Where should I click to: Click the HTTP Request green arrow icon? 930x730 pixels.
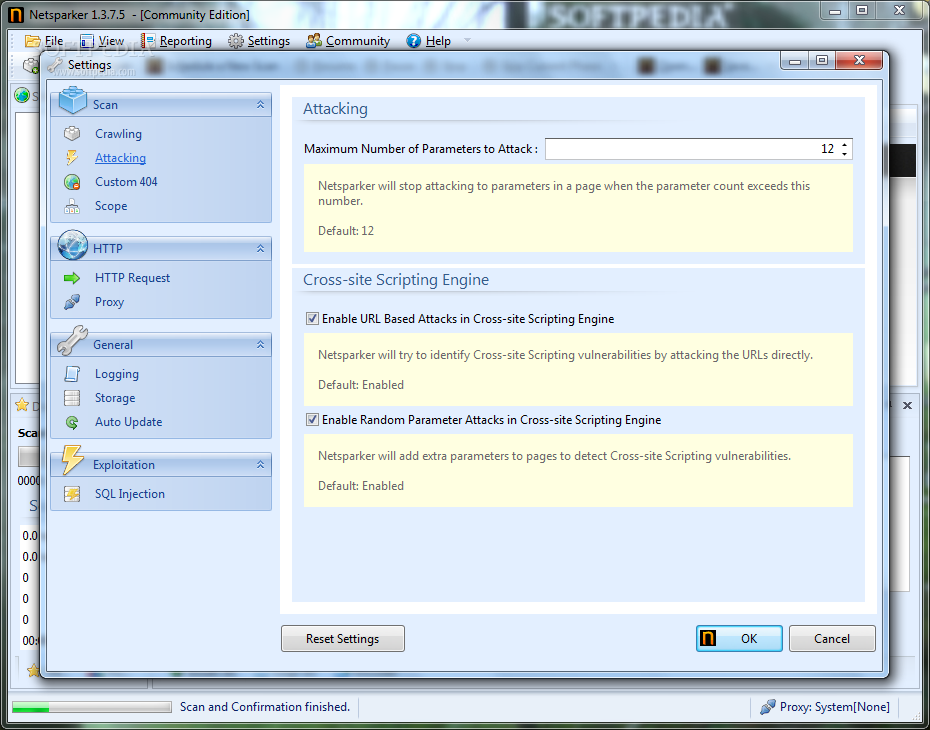point(72,278)
